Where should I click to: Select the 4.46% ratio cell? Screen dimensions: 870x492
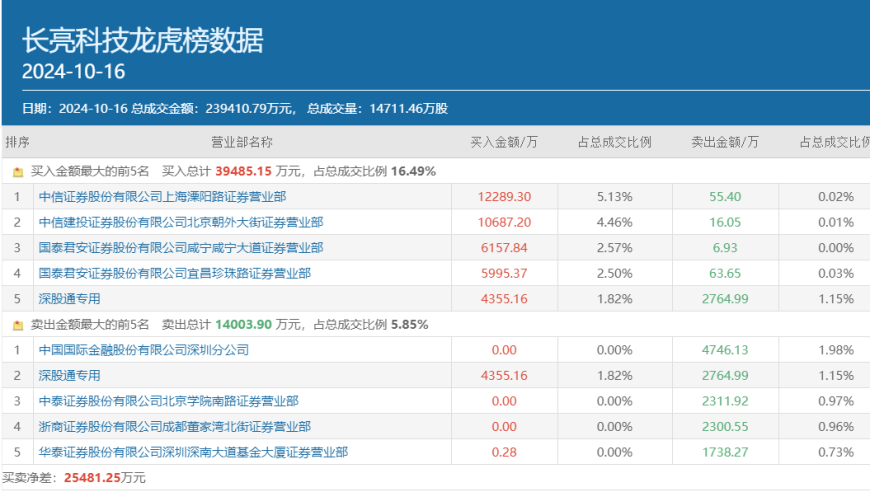[615, 222]
